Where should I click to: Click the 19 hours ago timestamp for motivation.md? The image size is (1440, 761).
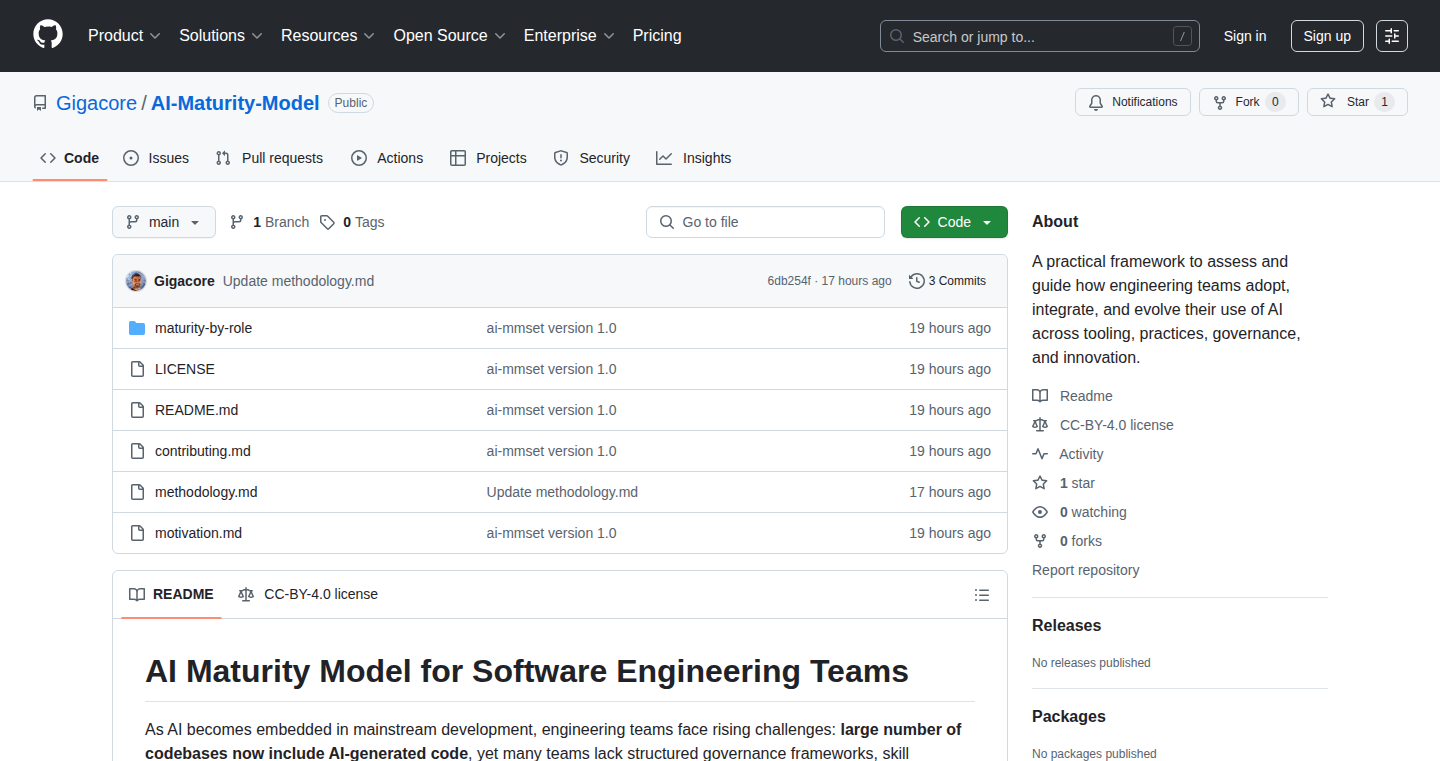[x=950, y=533]
